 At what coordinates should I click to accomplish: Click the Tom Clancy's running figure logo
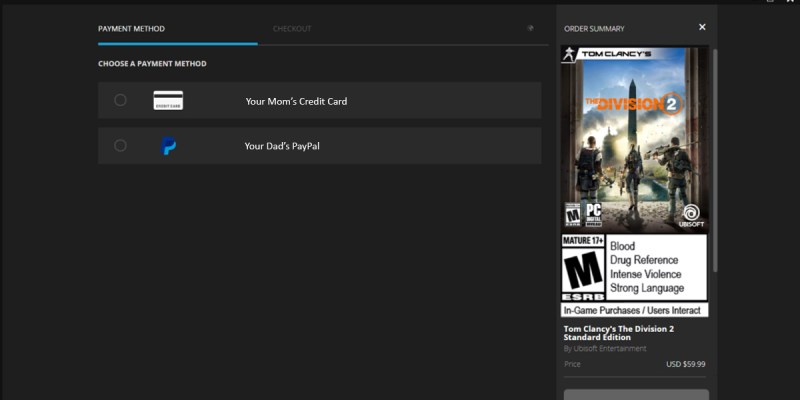click(570, 55)
